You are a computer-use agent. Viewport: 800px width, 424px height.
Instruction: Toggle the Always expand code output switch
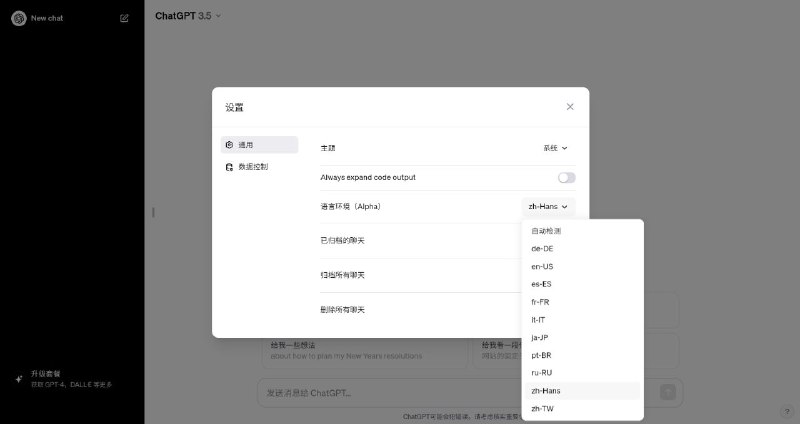coord(566,178)
